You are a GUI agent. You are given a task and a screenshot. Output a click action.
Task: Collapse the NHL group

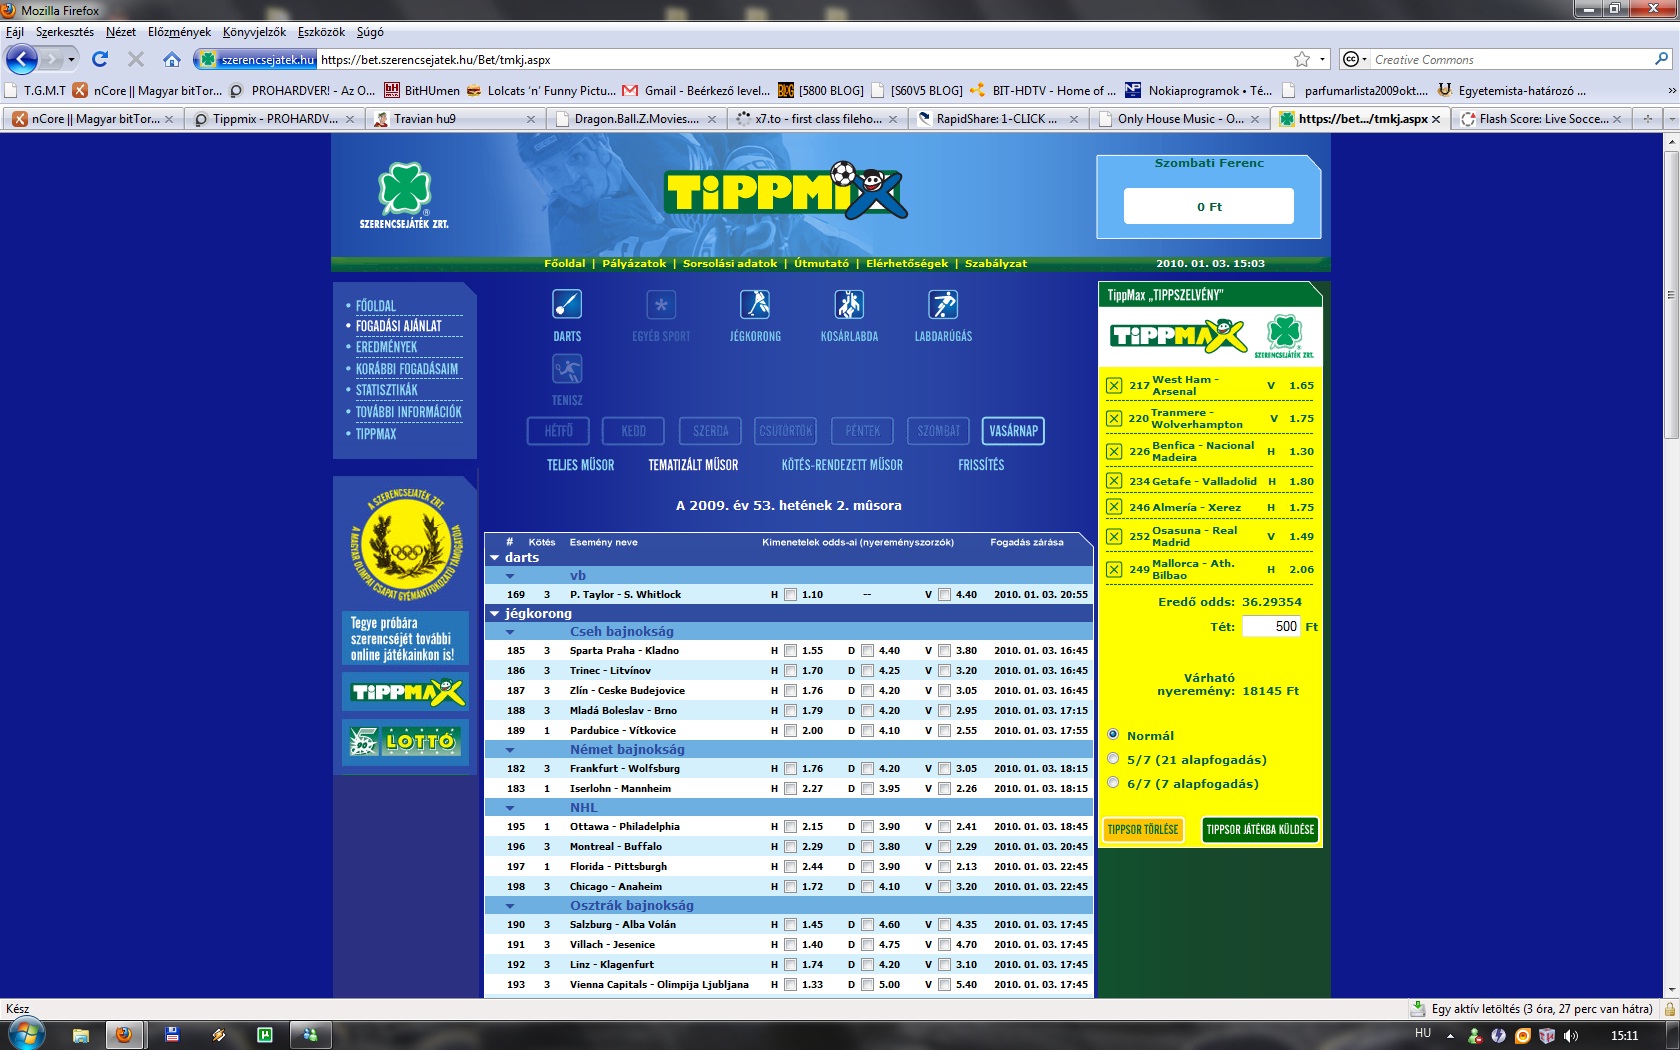click(x=510, y=808)
